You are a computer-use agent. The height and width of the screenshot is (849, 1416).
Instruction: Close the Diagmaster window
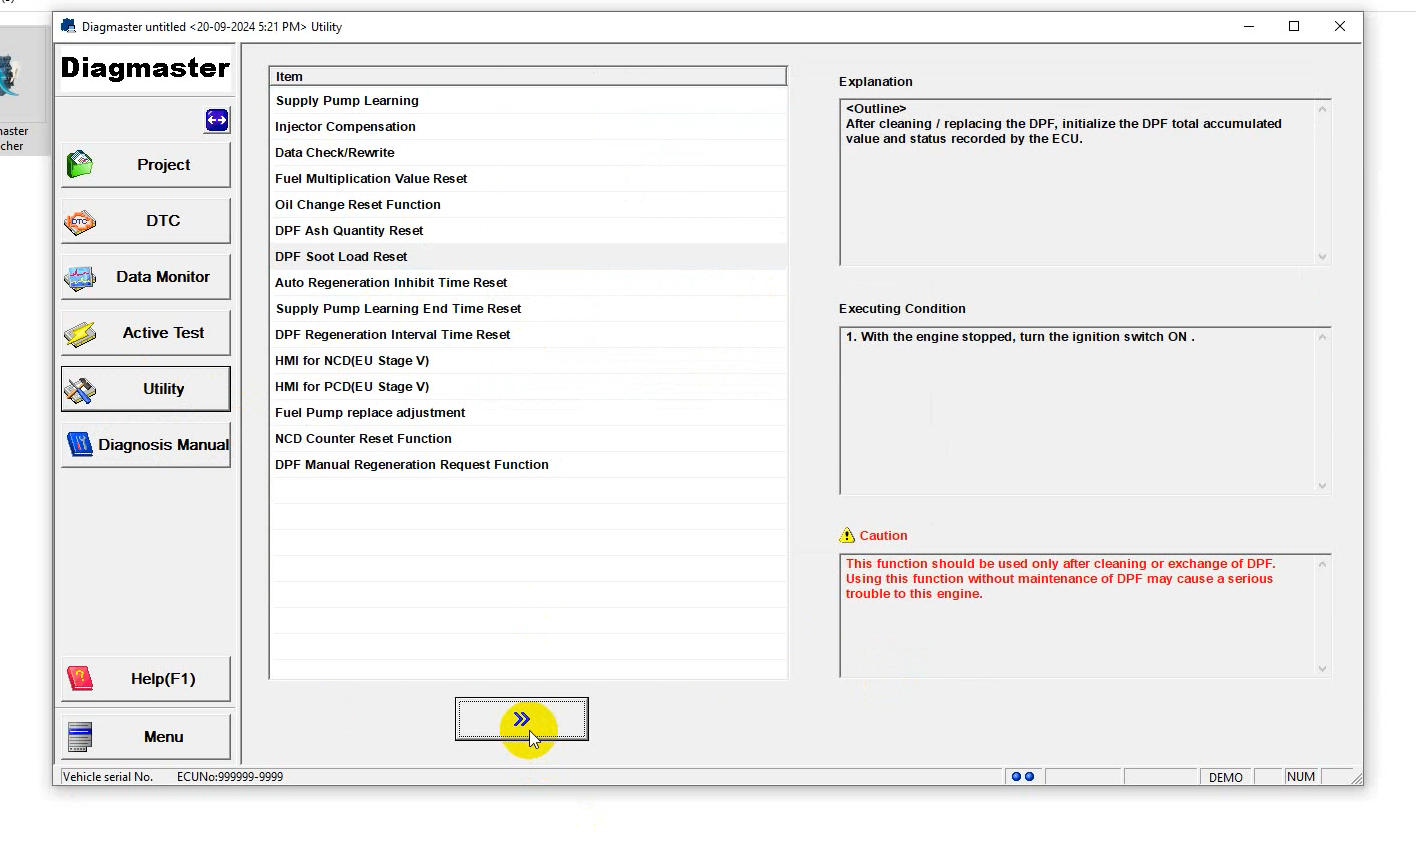(1340, 26)
